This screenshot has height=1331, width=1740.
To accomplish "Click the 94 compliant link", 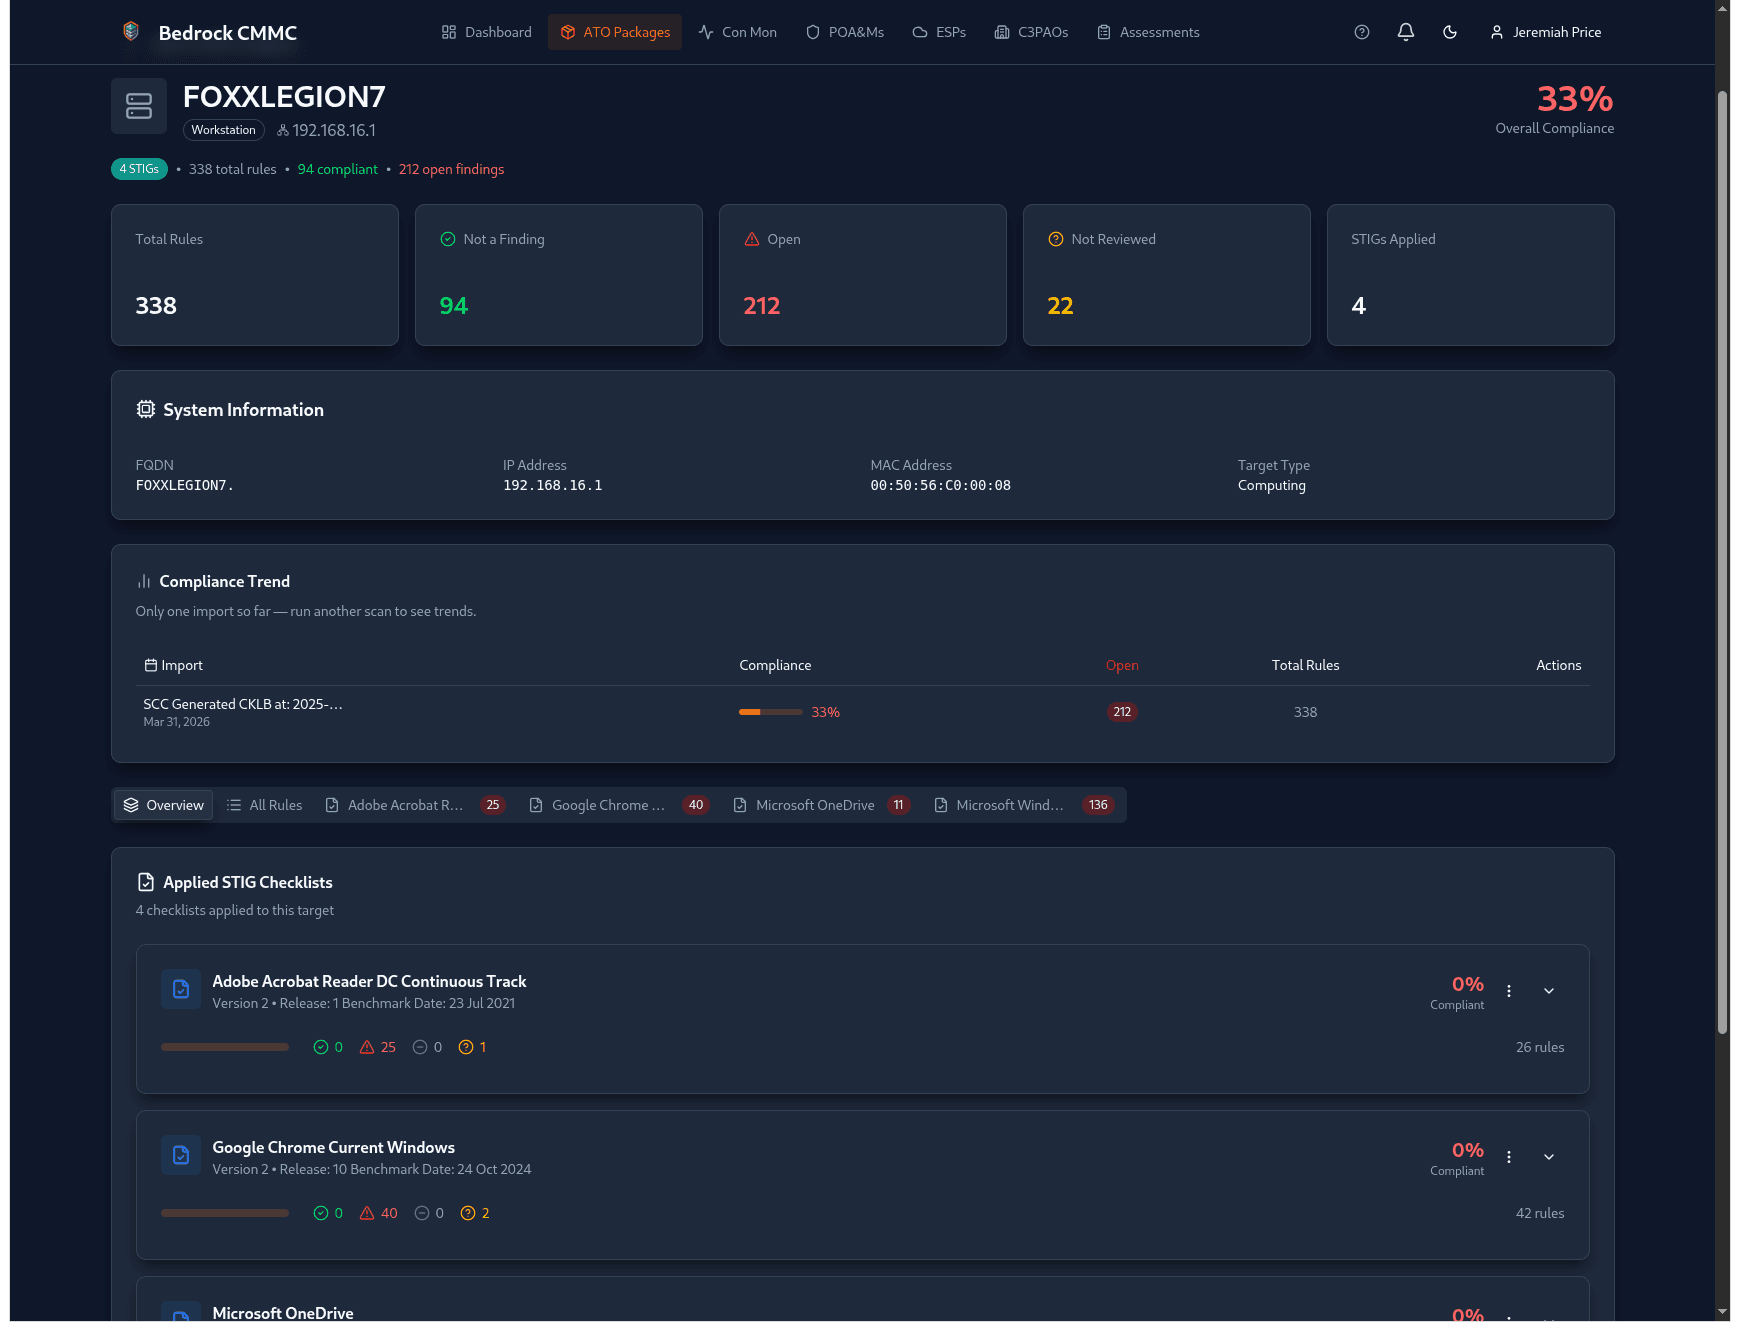I will (x=337, y=169).
